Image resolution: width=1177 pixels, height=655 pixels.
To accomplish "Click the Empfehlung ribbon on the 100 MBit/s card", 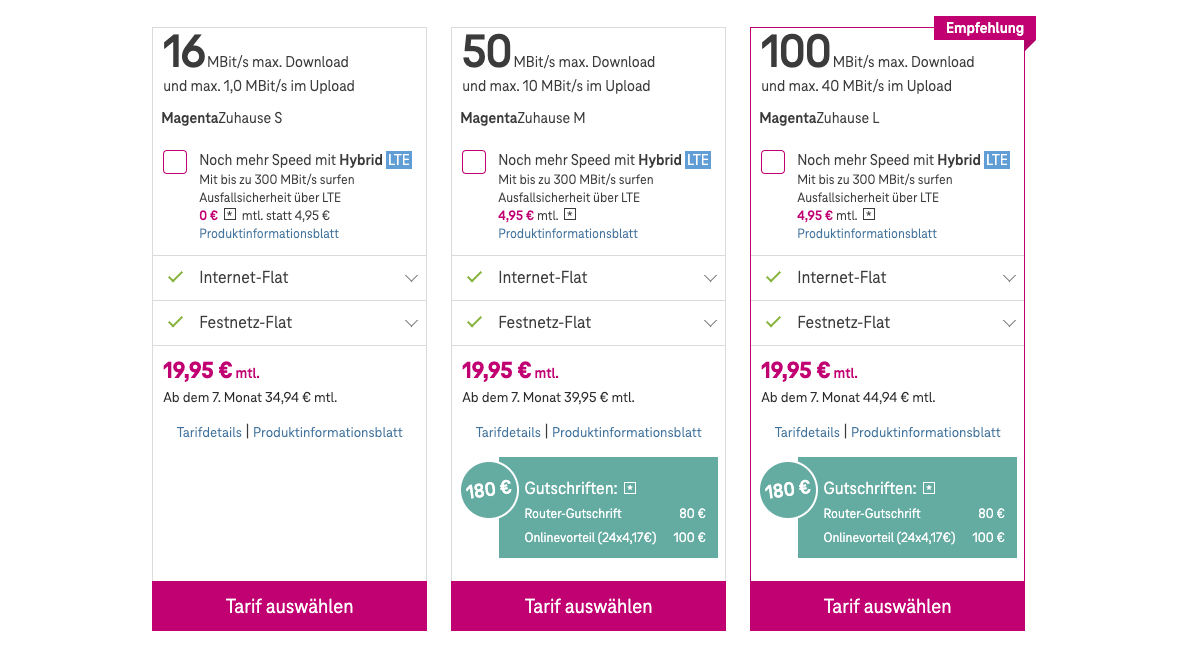I will tap(985, 29).
